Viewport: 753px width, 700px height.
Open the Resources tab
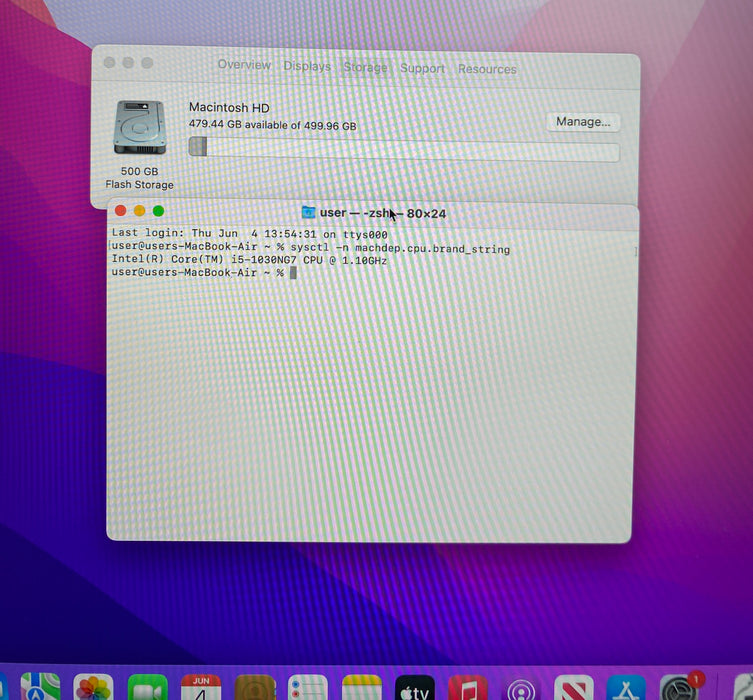click(487, 69)
